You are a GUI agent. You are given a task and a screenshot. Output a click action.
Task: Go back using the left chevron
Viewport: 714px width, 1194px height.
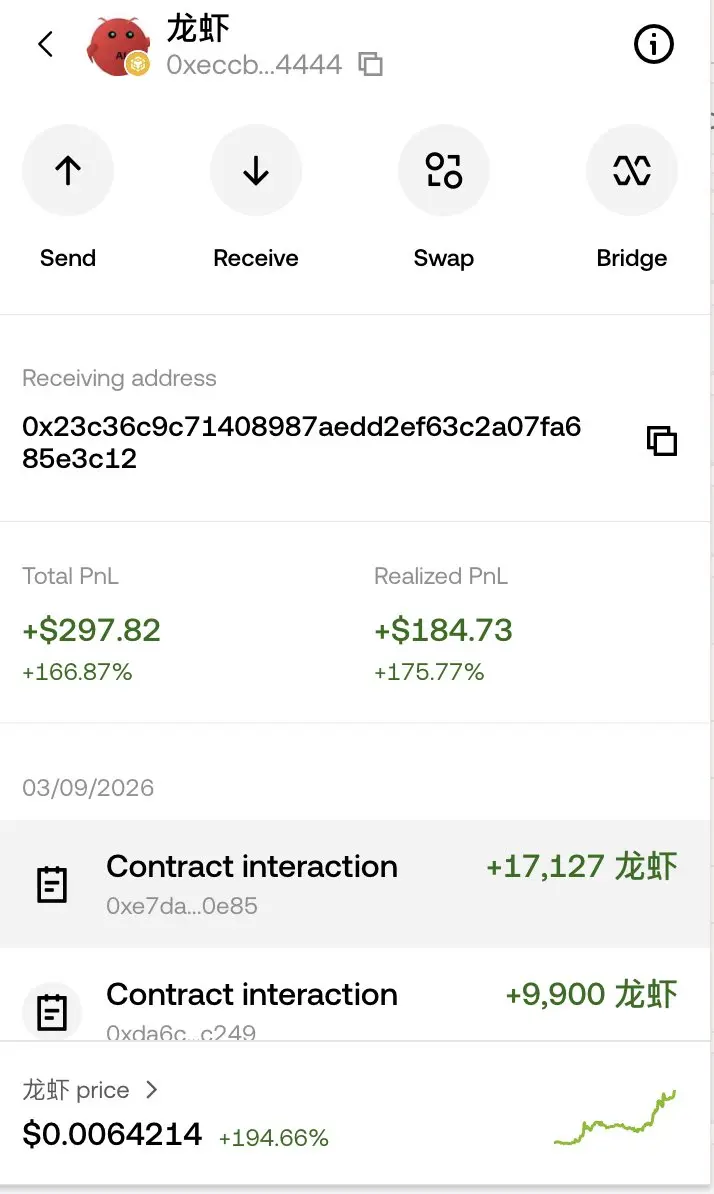(x=46, y=44)
